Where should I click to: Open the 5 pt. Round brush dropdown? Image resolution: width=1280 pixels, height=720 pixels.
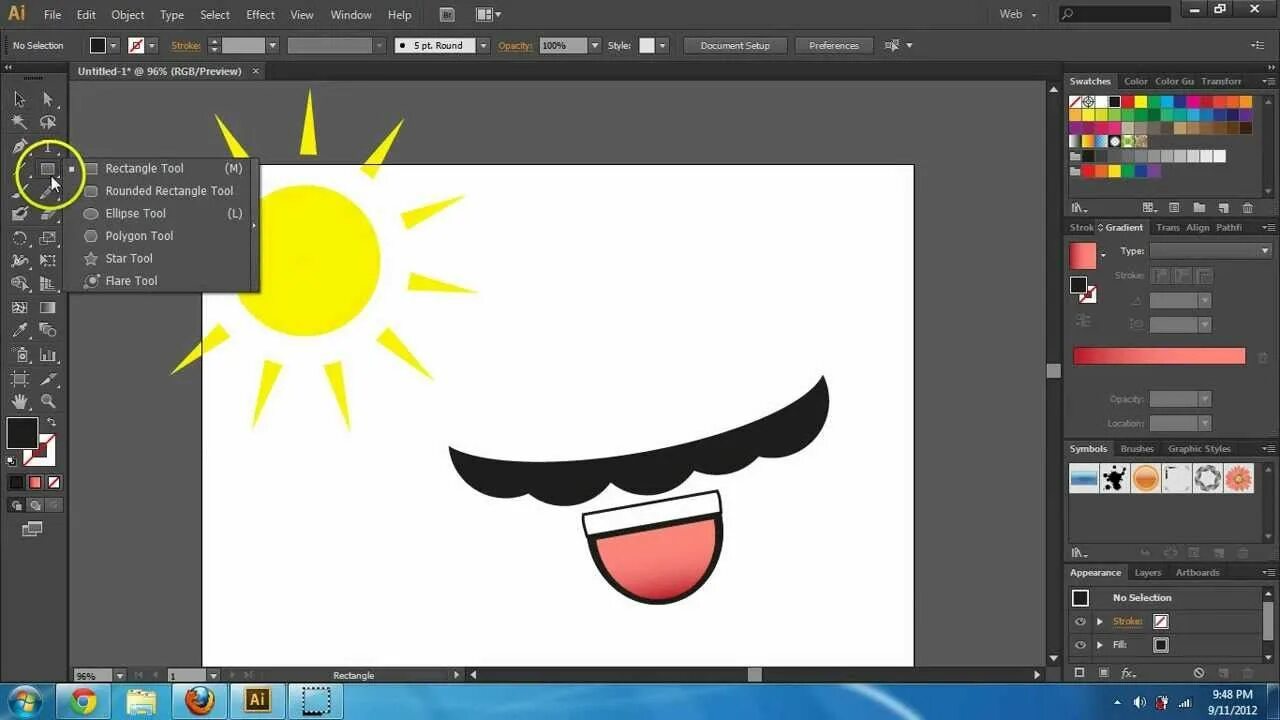tap(483, 46)
